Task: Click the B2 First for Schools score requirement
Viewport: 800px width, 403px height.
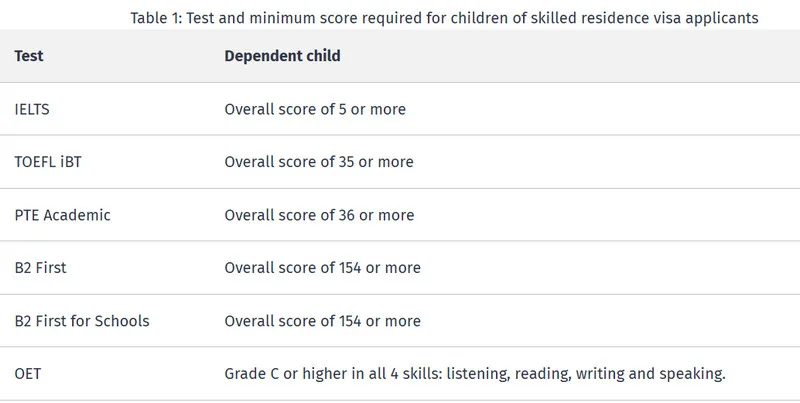Action: tap(323, 321)
